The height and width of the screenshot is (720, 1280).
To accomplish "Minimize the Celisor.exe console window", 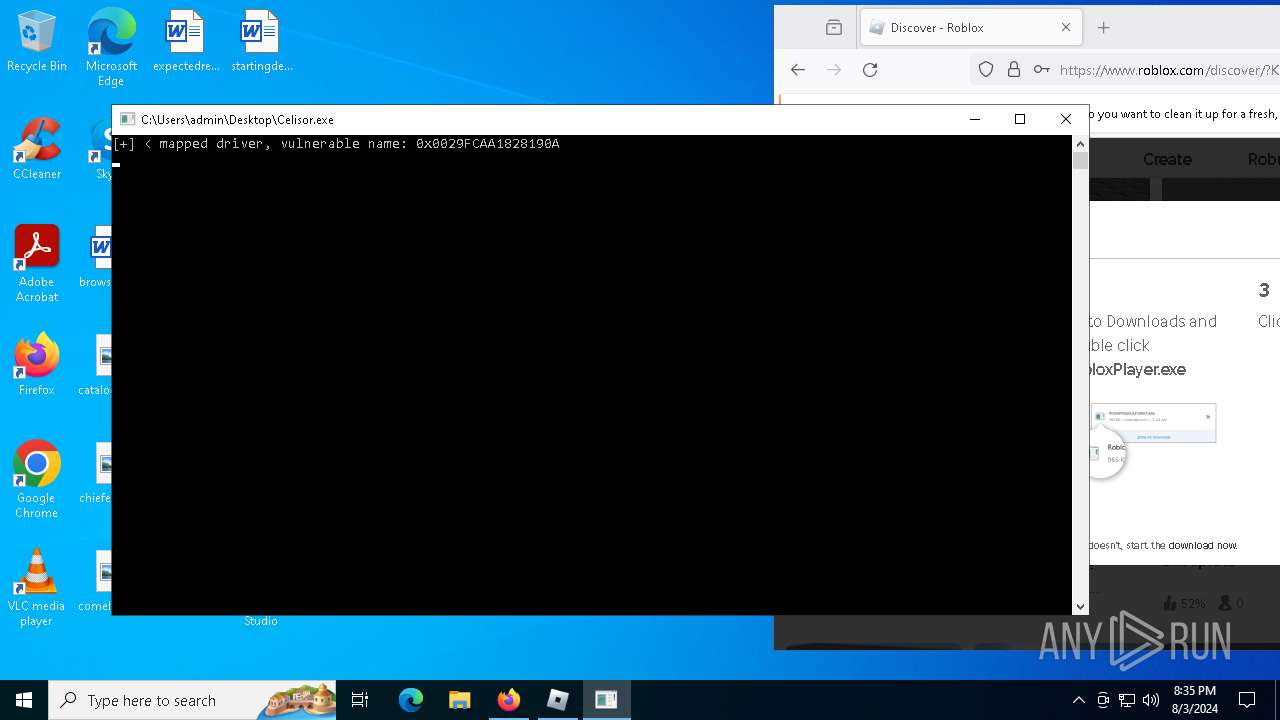I will (974, 119).
